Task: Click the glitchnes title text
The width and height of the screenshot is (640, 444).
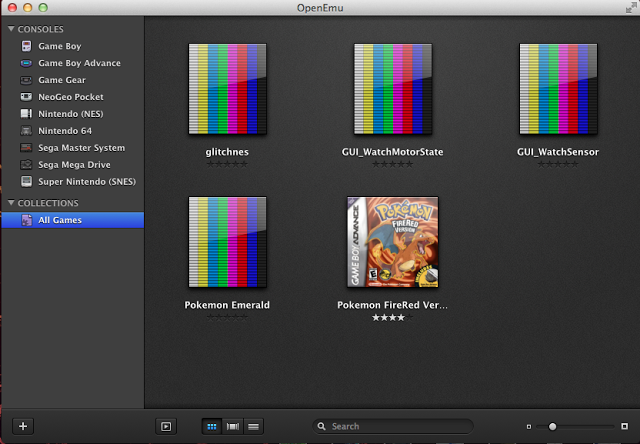Action: 227,152
